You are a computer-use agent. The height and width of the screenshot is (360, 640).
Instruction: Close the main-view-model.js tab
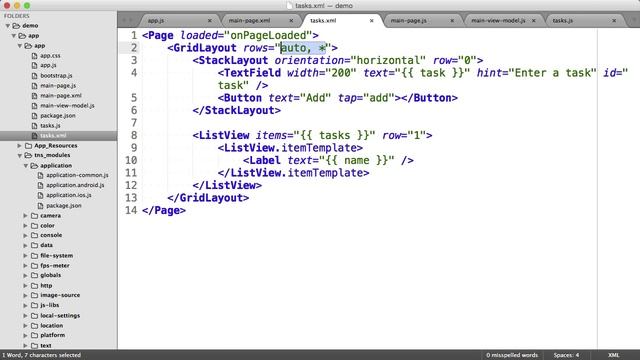click(533, 20)
